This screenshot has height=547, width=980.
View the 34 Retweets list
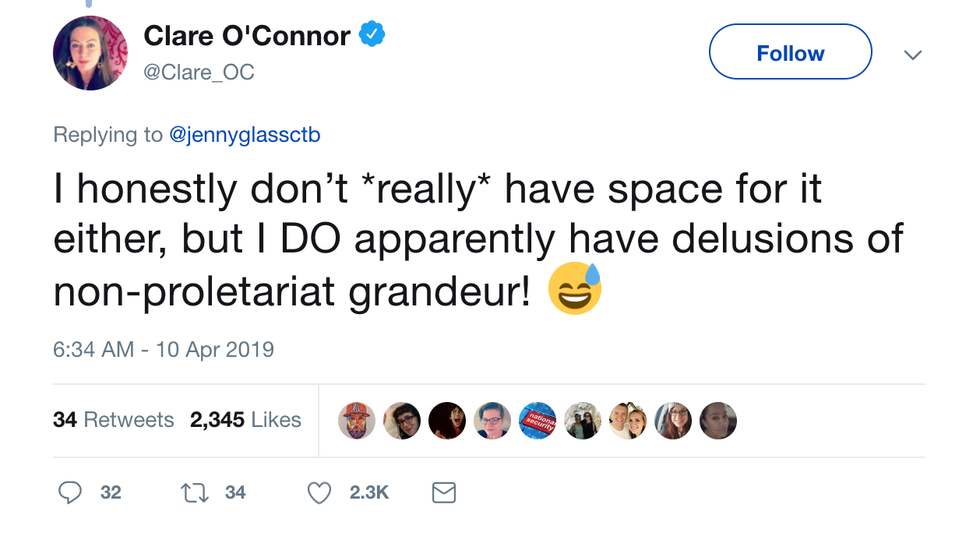point(113,420)
